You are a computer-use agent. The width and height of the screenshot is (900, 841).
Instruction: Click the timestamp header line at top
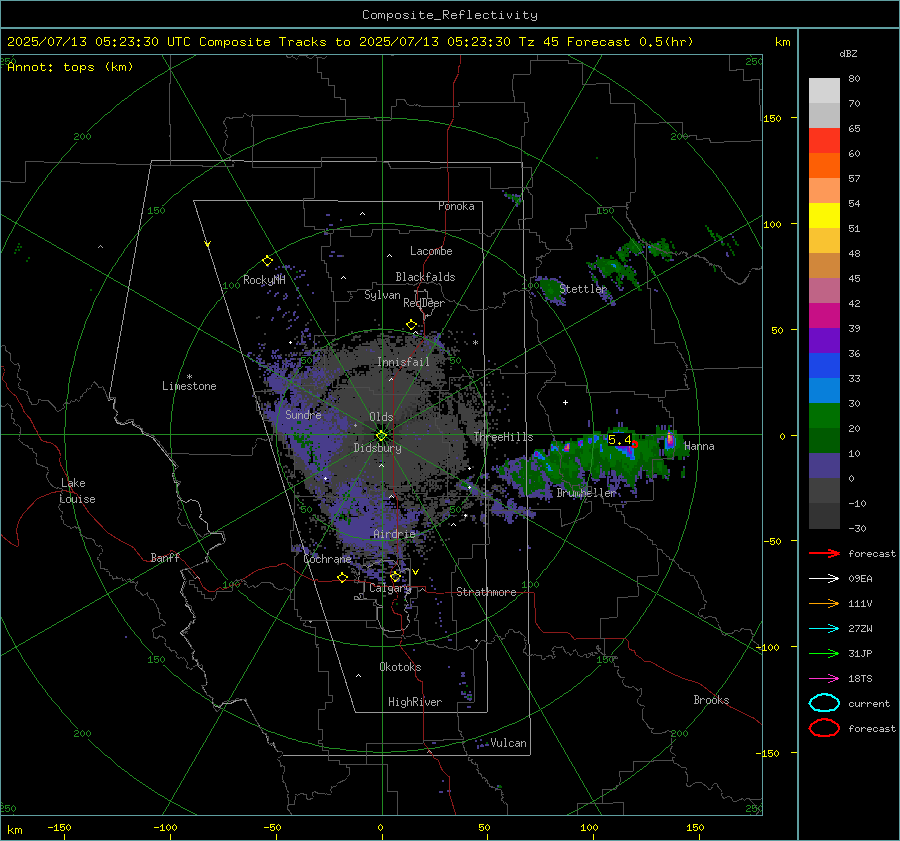click(x=350, y=42)
